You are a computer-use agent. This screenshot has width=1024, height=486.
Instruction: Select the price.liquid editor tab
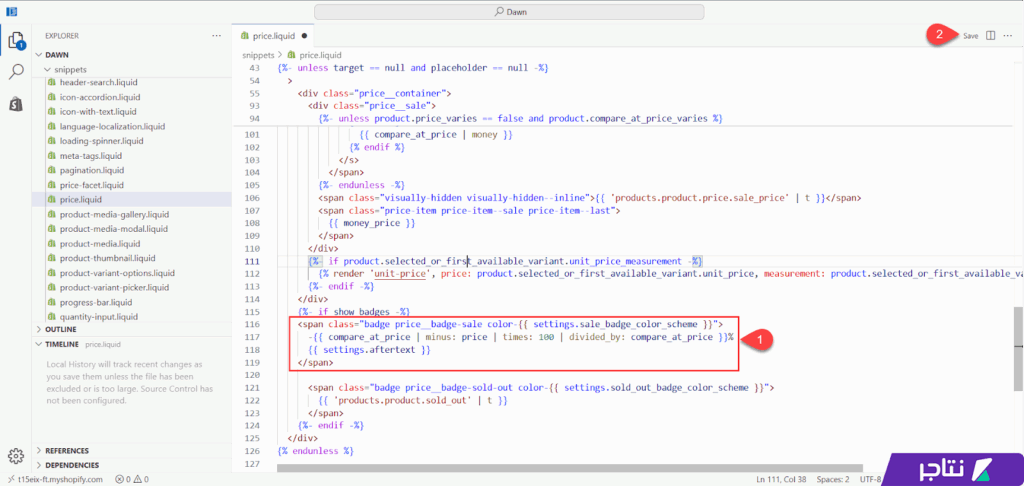(273, 35)
